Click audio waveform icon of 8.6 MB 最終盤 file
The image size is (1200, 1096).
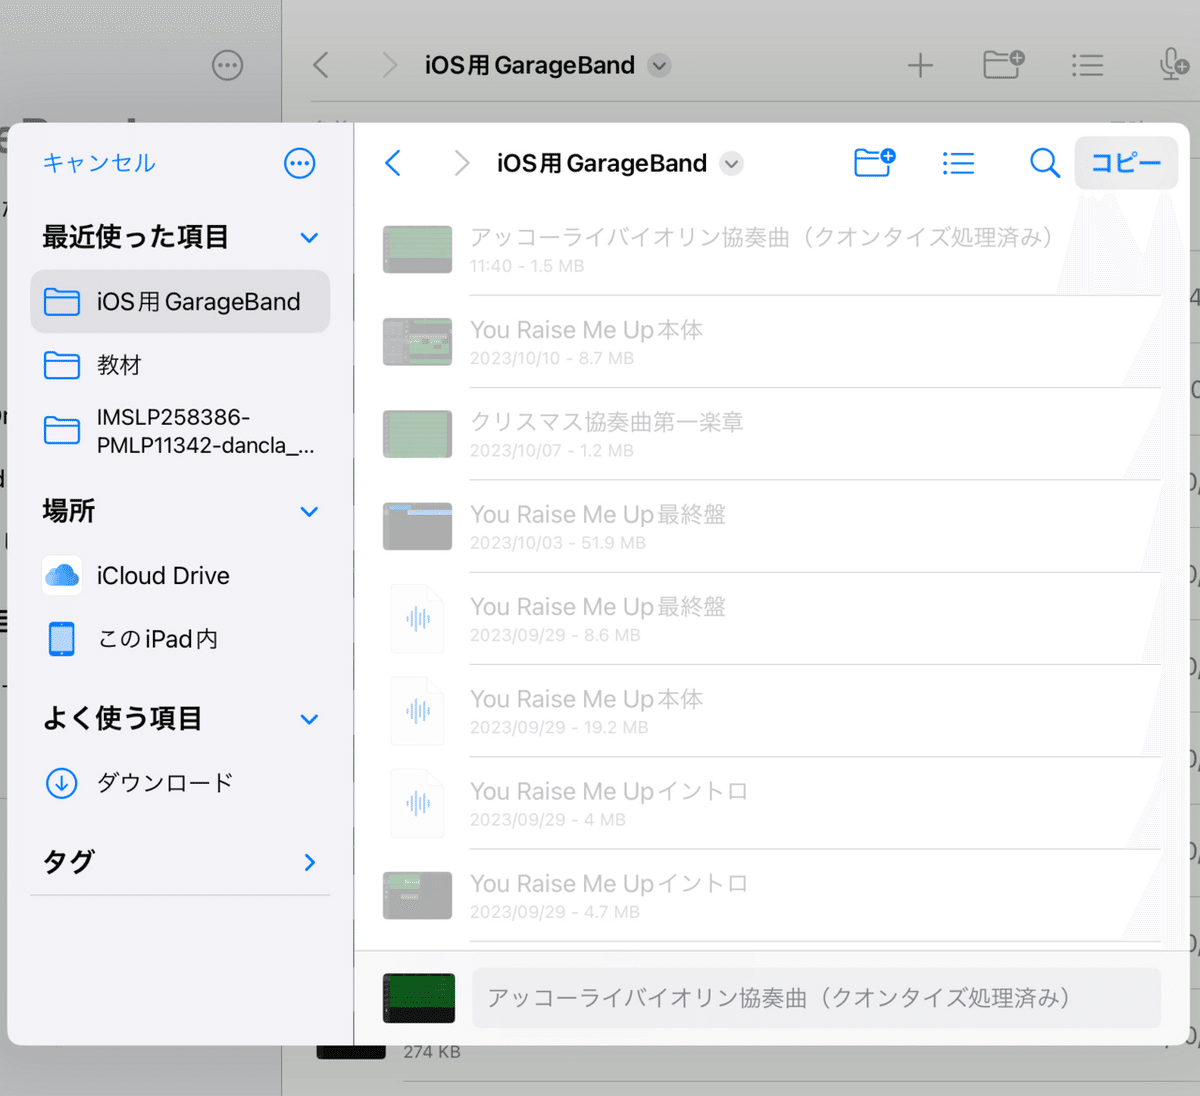pyautogui.click(x=418, y=619)
